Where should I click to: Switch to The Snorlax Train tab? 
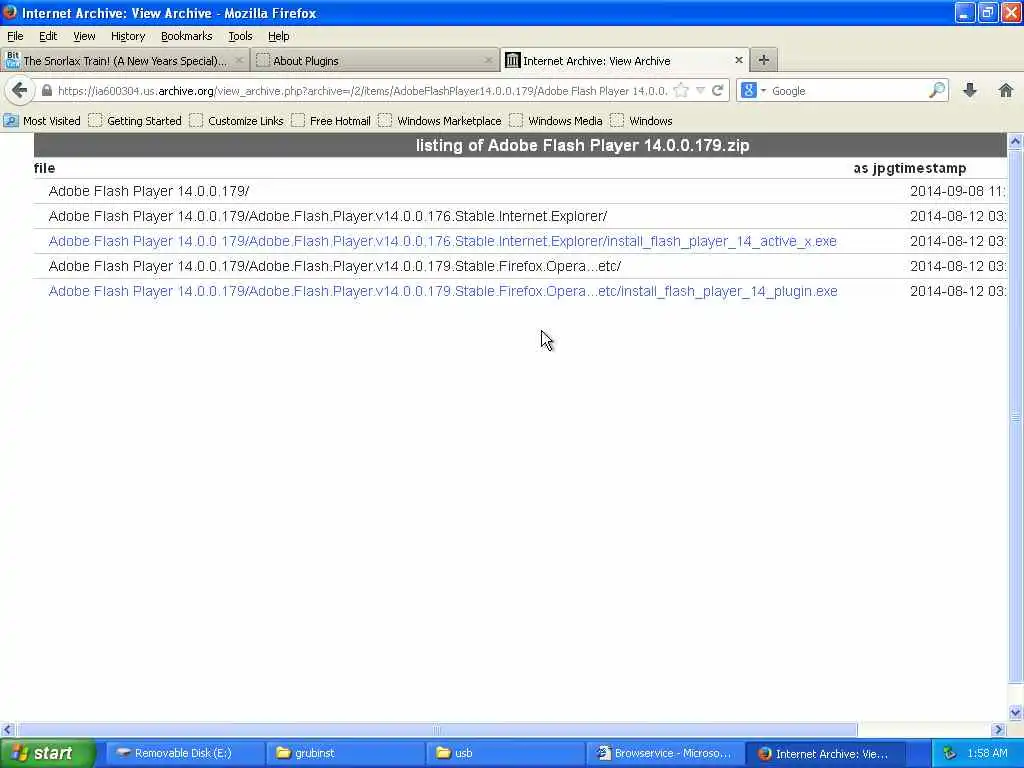(125, 60)
